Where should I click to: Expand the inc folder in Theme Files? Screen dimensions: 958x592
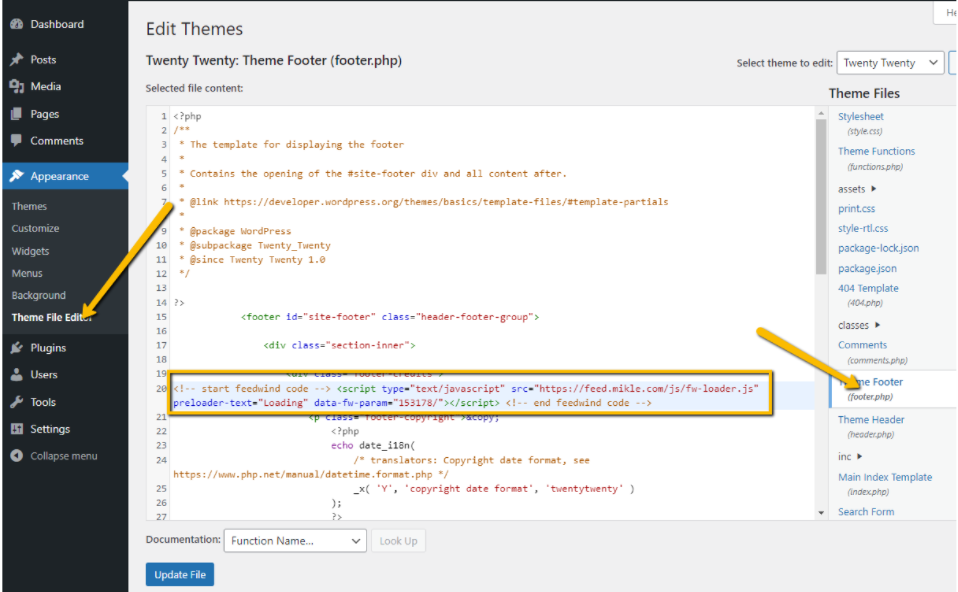point(849,456)
